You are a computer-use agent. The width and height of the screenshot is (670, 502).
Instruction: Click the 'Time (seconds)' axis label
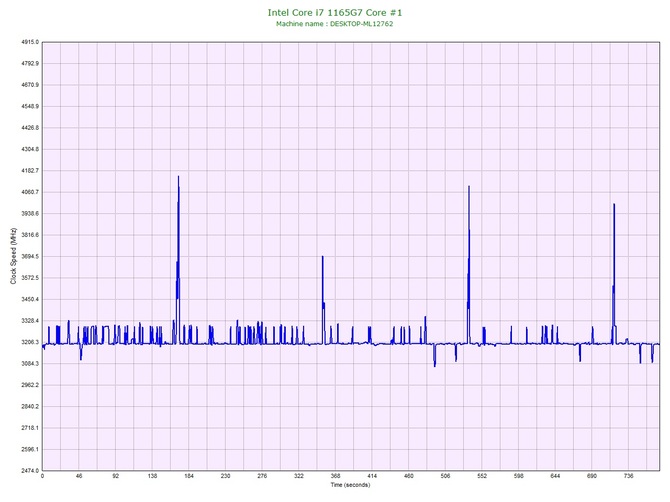350,485
